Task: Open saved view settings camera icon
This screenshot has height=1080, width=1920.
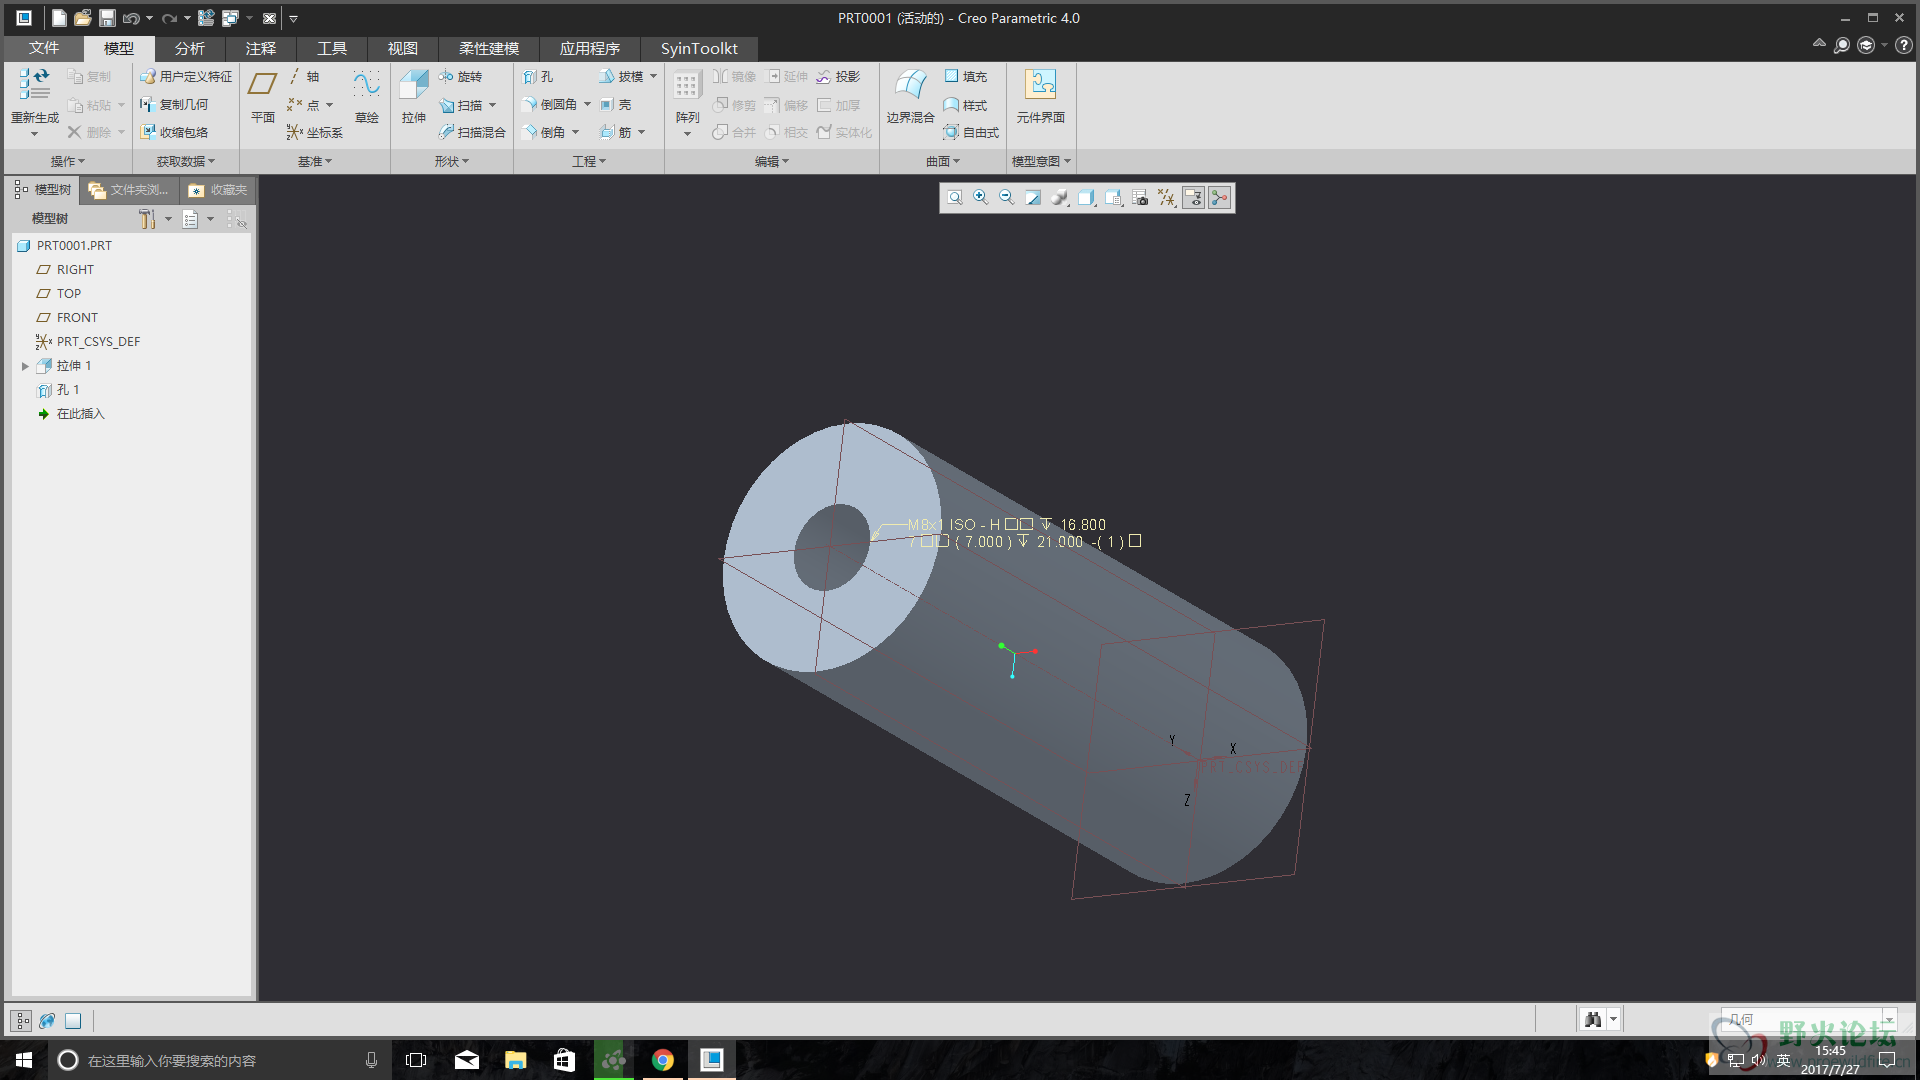Action: pos(1140,198)
